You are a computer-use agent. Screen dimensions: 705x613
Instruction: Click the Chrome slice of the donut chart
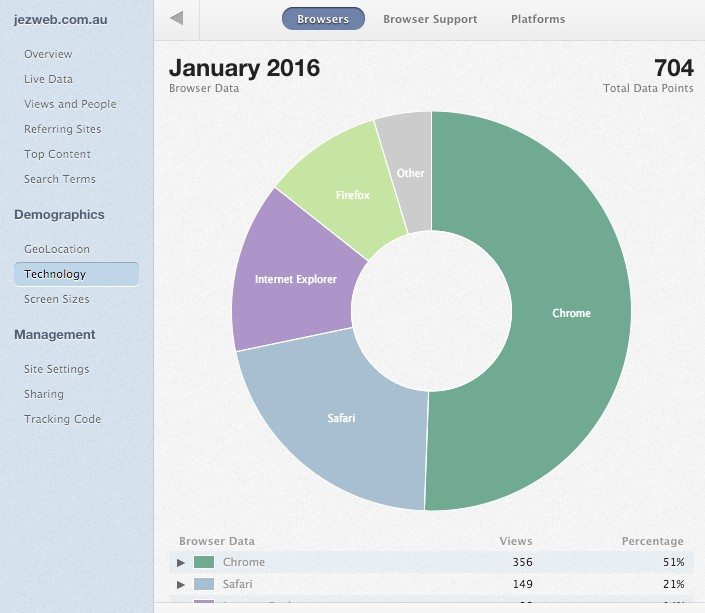tap(571, 313)
